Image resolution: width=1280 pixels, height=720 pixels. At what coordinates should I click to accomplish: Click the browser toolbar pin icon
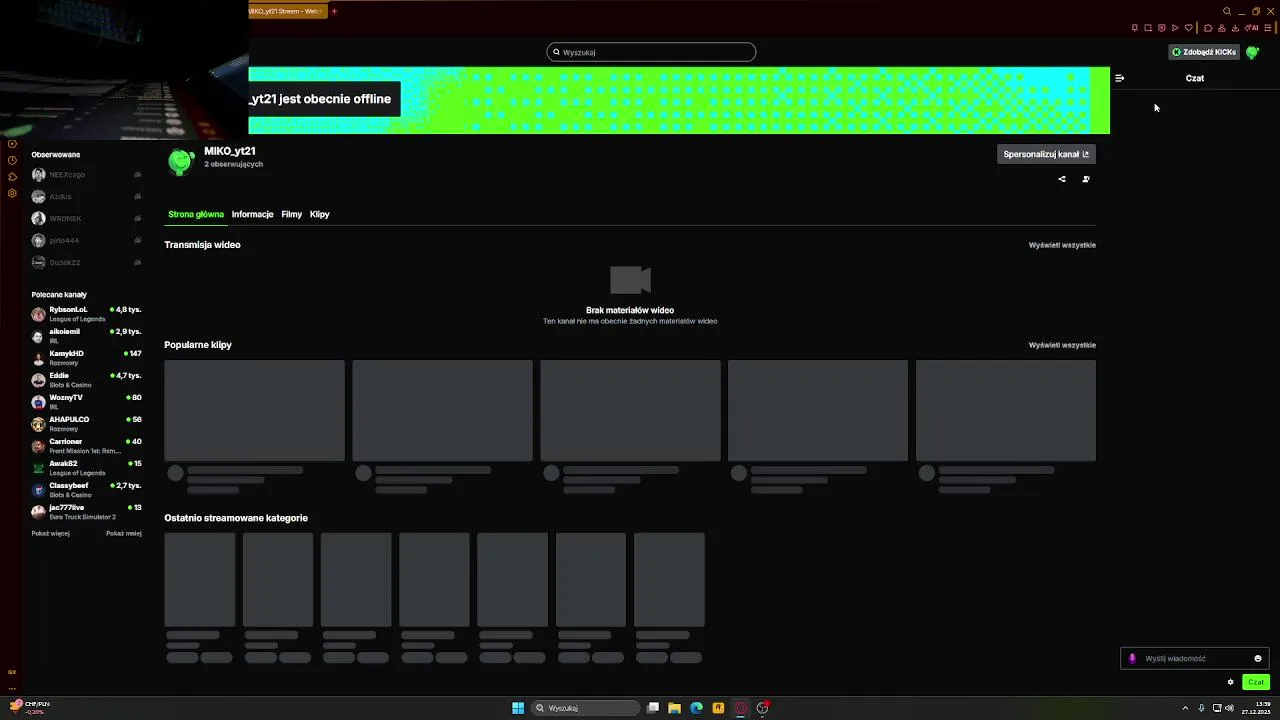click(x=1135, y=27)
